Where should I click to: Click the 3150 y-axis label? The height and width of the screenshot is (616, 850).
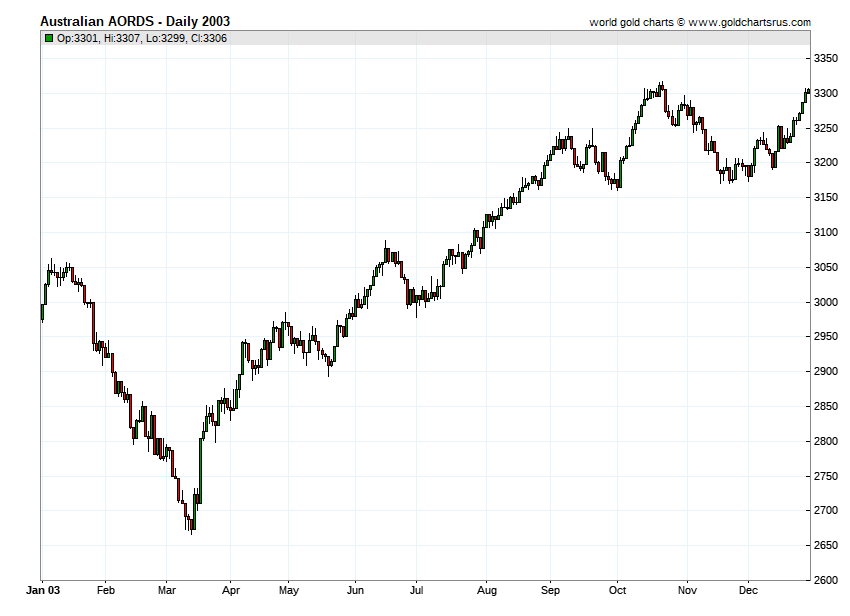(x=826, y=197)
